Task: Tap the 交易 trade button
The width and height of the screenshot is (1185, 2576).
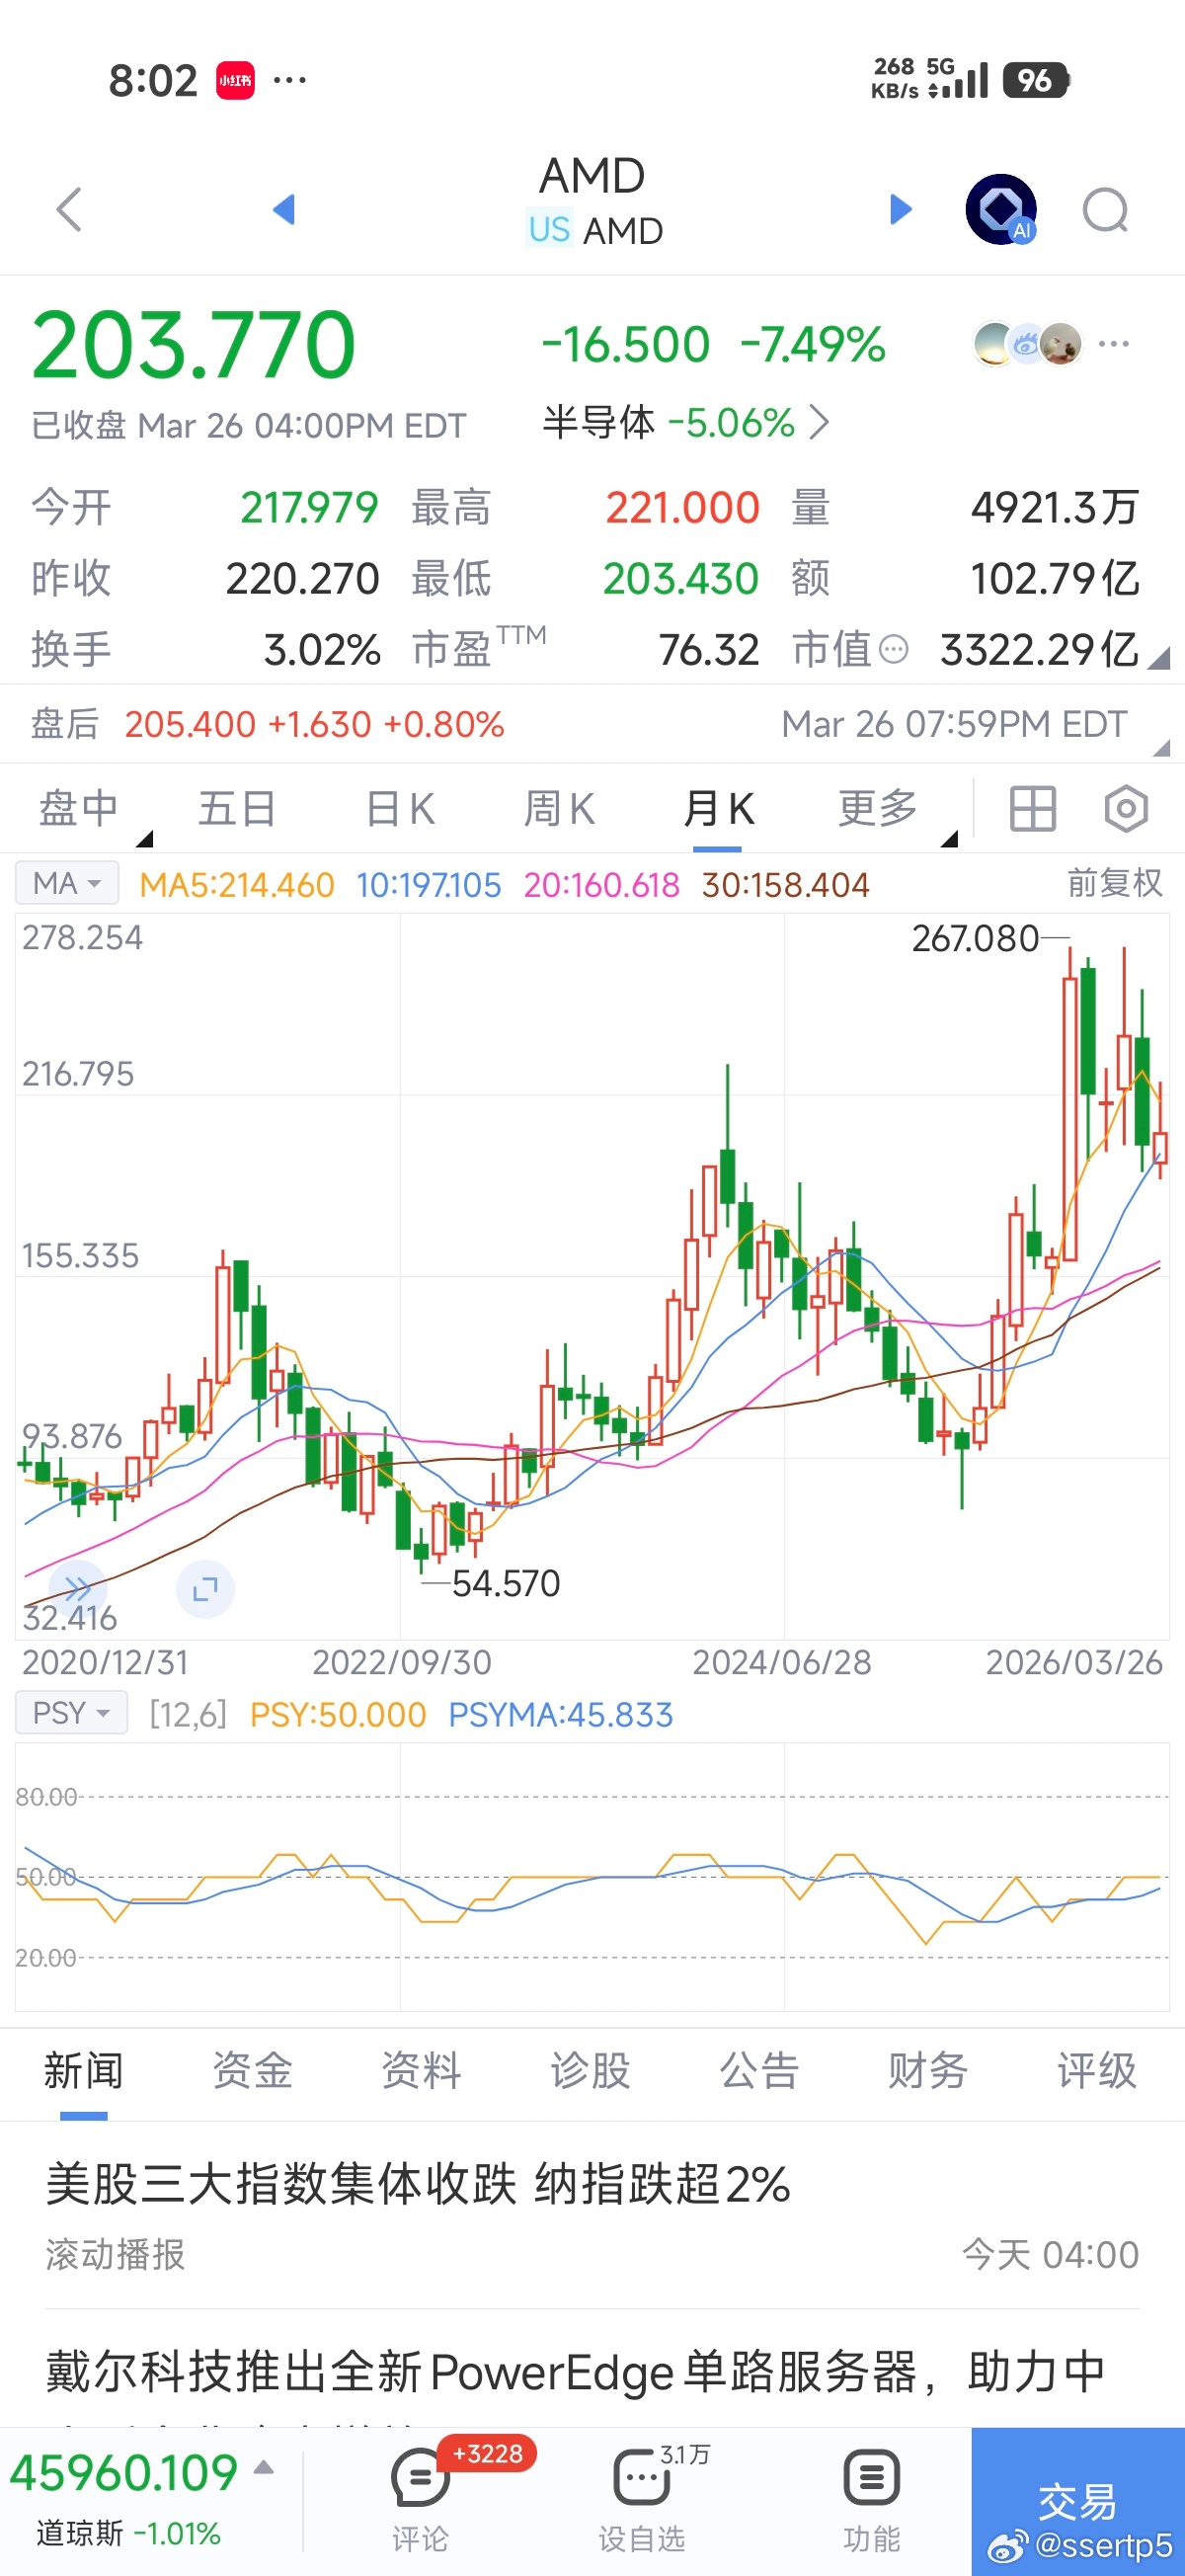Action: (1078, 2502)
